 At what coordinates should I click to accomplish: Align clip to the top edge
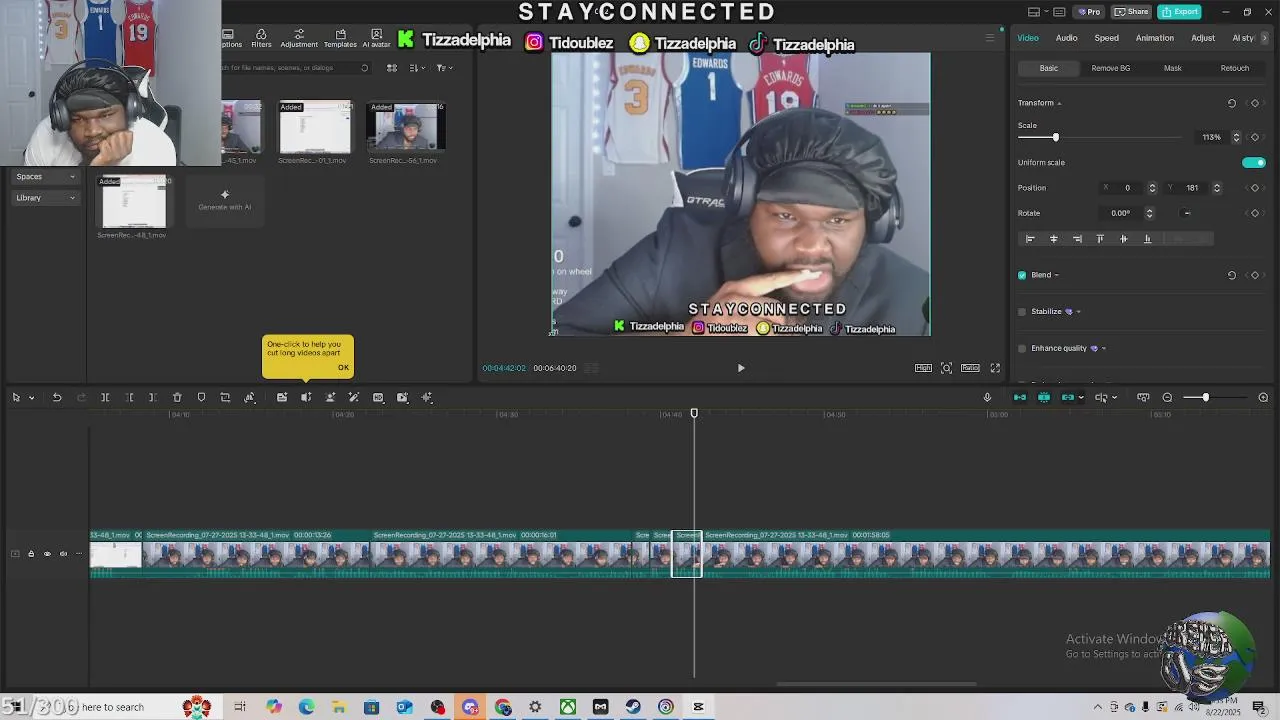point(1100,239)
